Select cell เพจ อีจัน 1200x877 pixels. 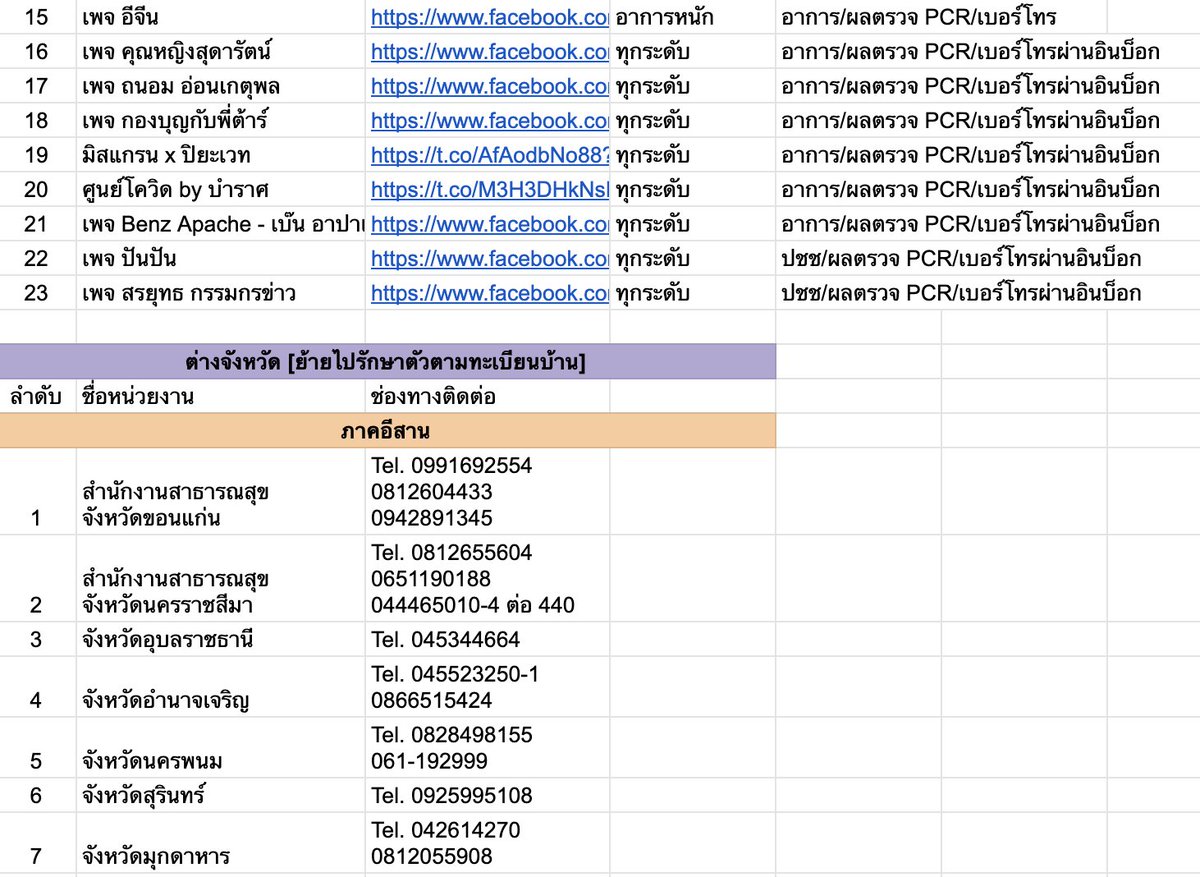(x=221, y=17)
